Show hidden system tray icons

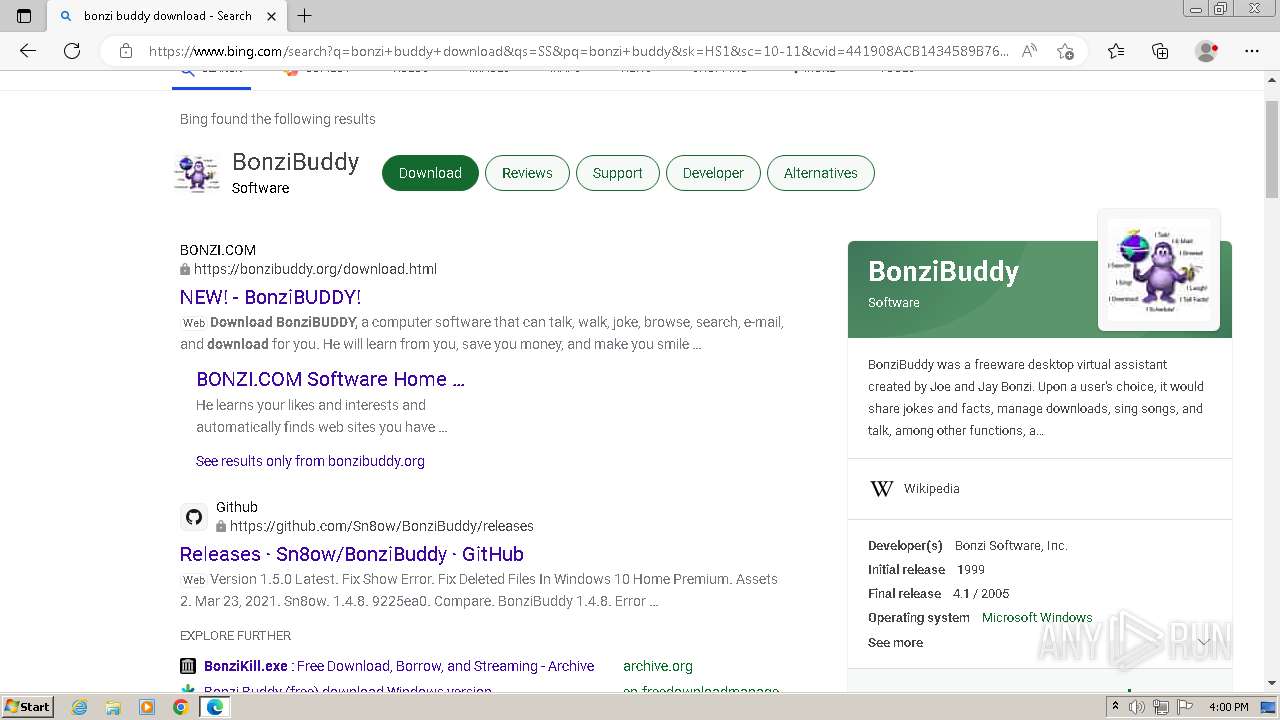[x=1116, y=707]
